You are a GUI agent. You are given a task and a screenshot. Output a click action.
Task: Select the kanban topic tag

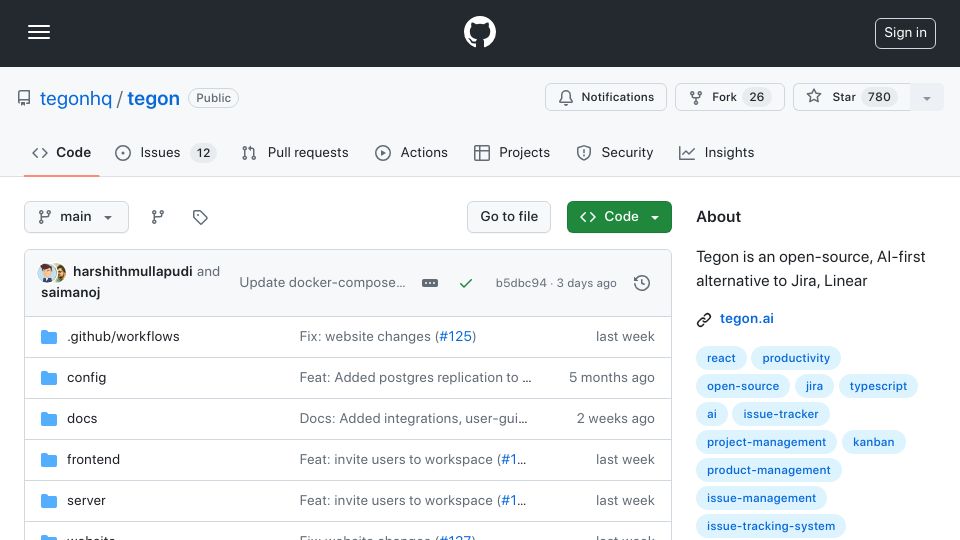pyautogui.click(x=874, y=442)
